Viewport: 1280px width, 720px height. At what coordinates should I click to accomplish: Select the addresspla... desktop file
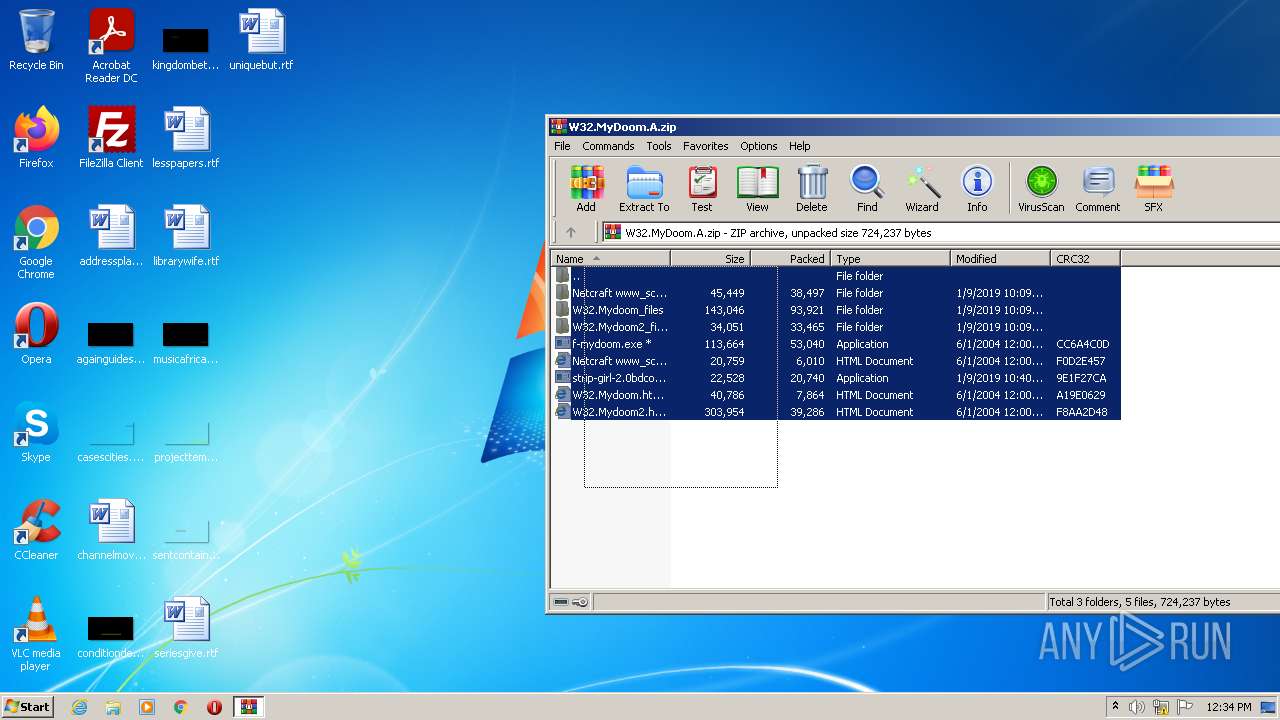point(111,235)
